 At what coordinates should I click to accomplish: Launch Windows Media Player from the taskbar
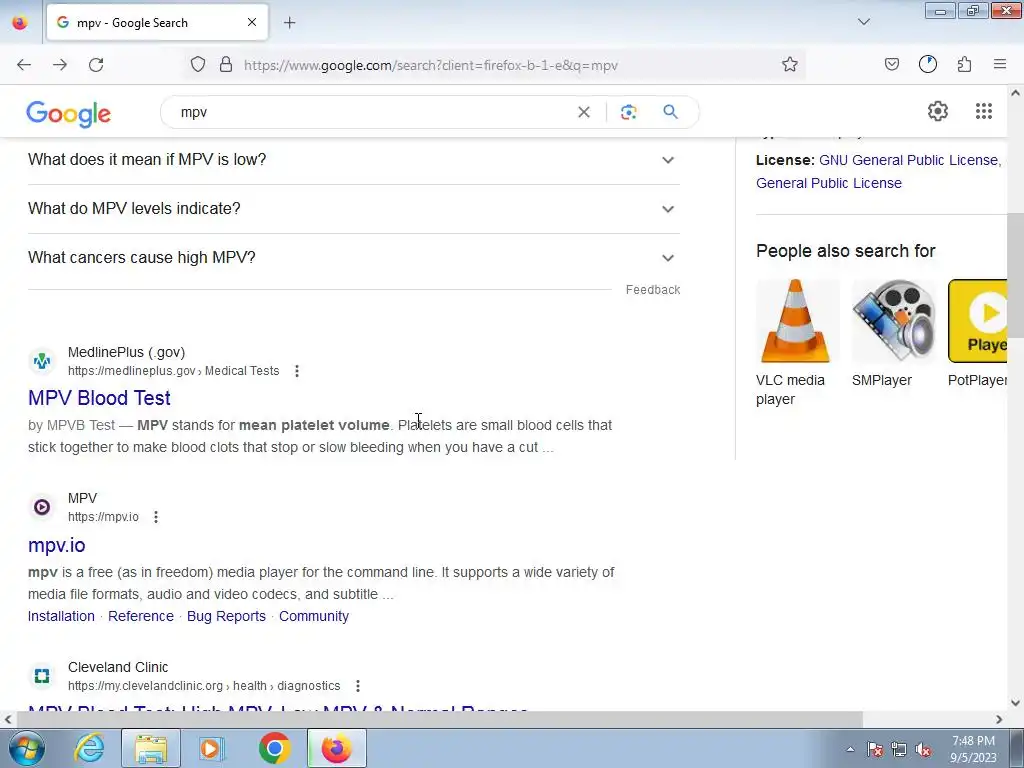210,748
